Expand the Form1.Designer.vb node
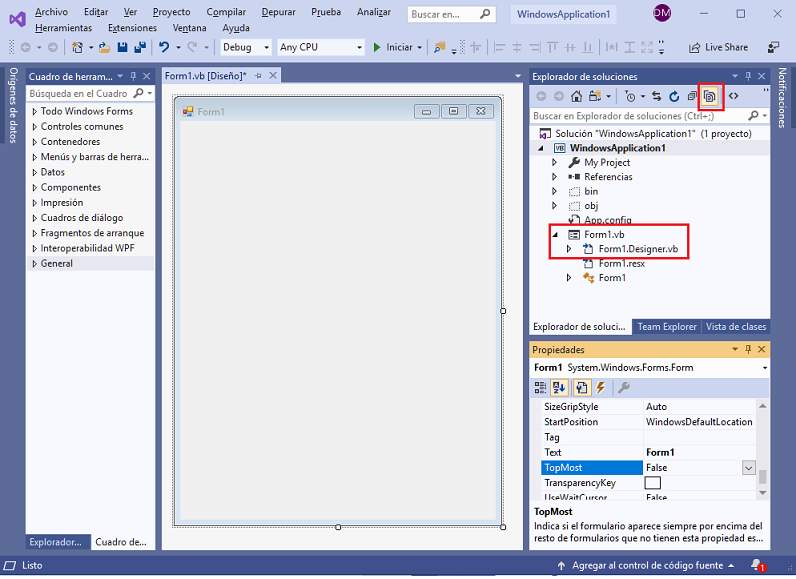This screenshot has width=796, height=579. click(x=569, y=249)
